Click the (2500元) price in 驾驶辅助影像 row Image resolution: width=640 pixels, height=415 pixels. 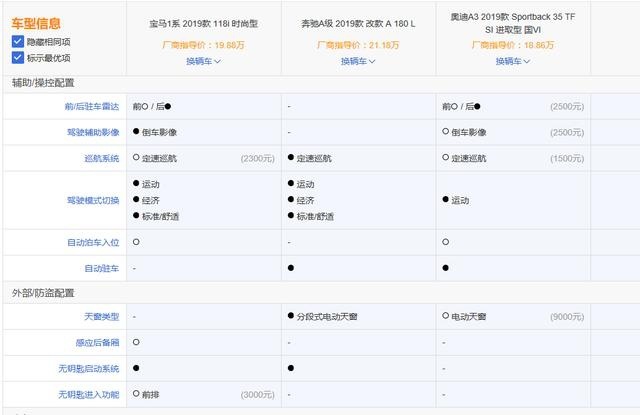pyautogui.click(x=567, y=132)
